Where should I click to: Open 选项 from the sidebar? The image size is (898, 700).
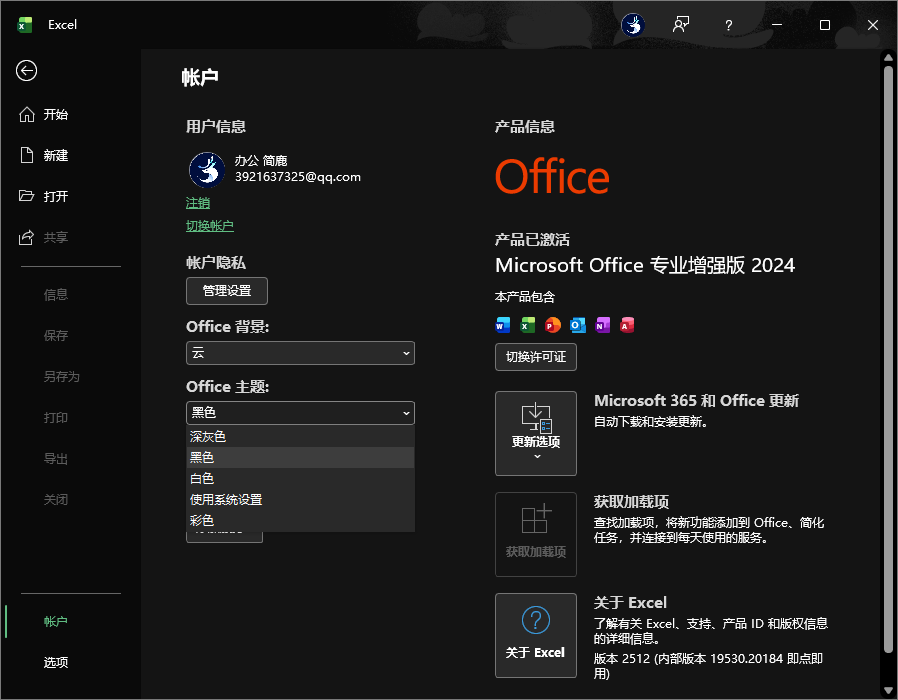[57, 662]
